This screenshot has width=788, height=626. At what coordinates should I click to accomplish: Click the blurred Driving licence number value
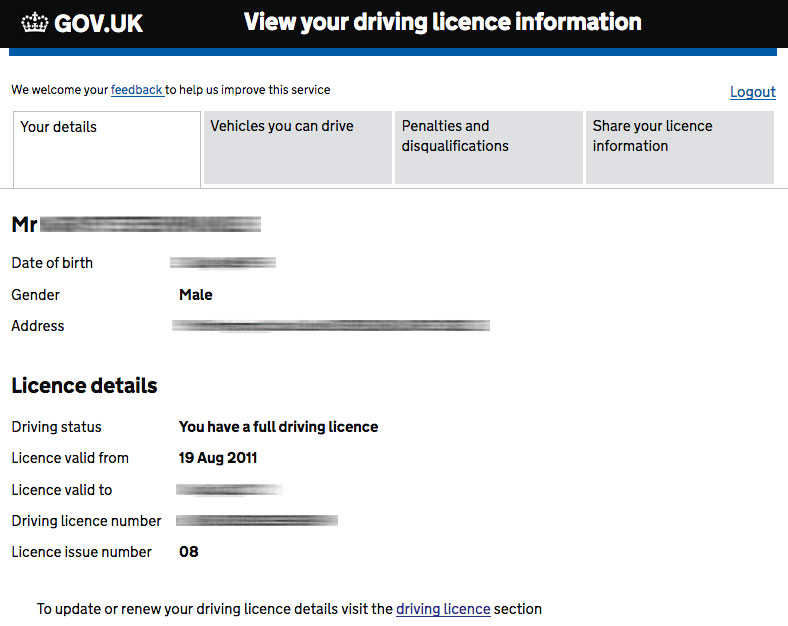[257, 520]
